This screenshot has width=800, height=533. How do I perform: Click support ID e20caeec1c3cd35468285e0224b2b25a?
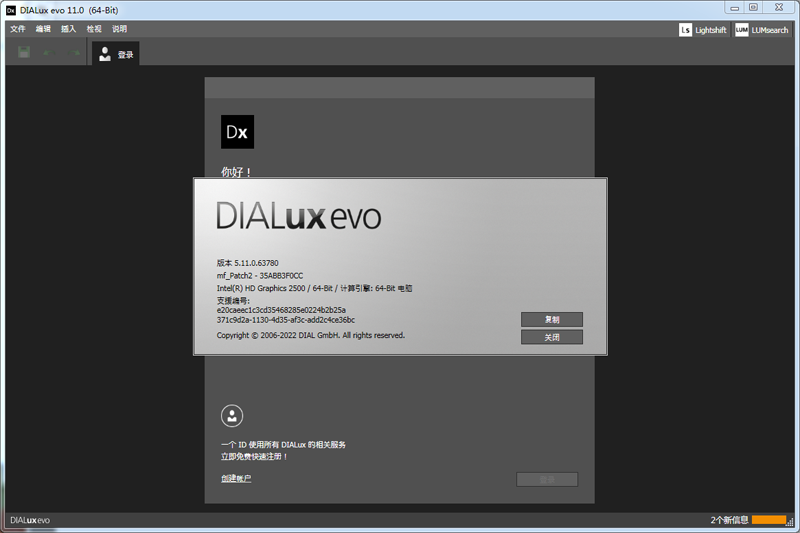[281, 310]
